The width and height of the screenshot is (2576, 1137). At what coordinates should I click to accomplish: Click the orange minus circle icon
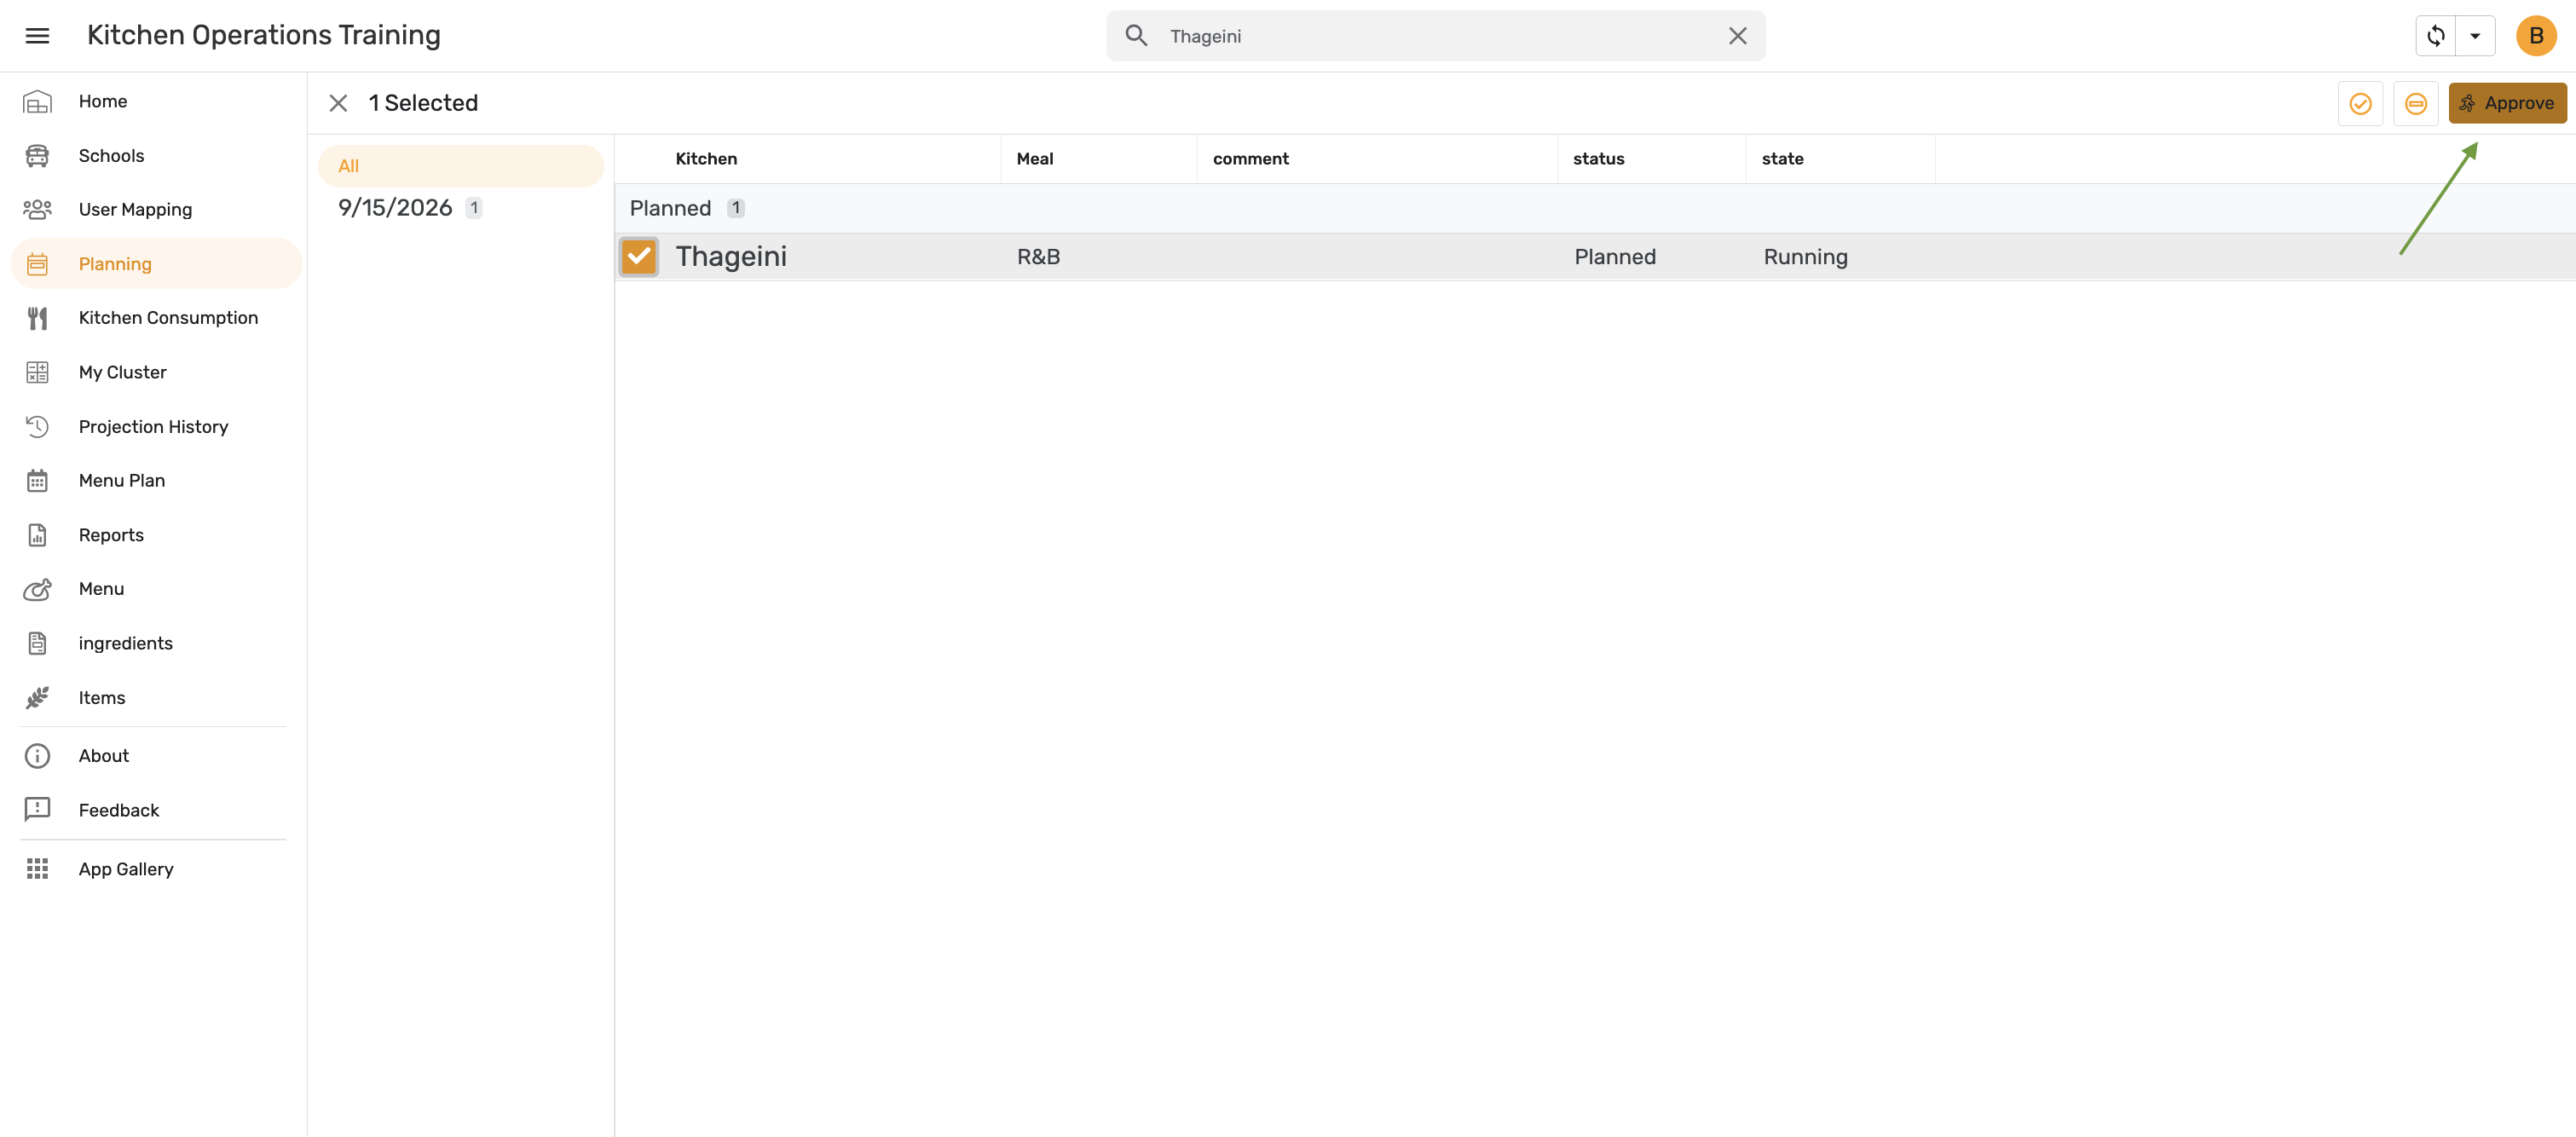point(2415,103)
